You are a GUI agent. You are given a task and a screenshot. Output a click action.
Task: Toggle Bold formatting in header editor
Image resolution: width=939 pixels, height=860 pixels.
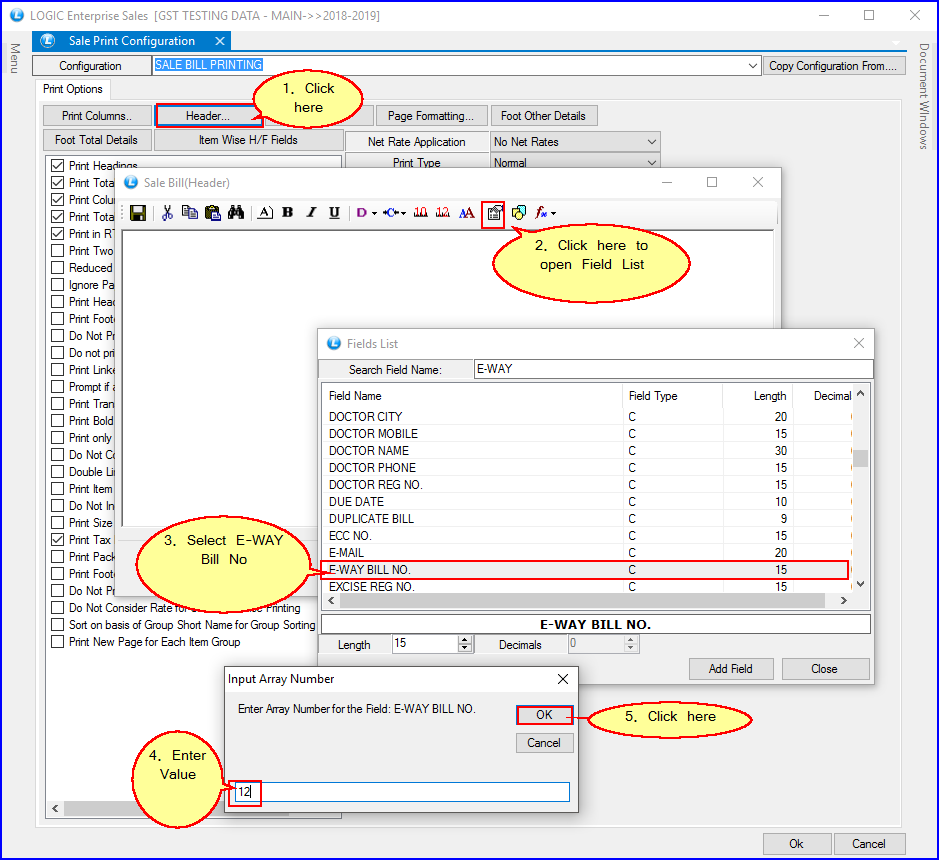point(288,213)
